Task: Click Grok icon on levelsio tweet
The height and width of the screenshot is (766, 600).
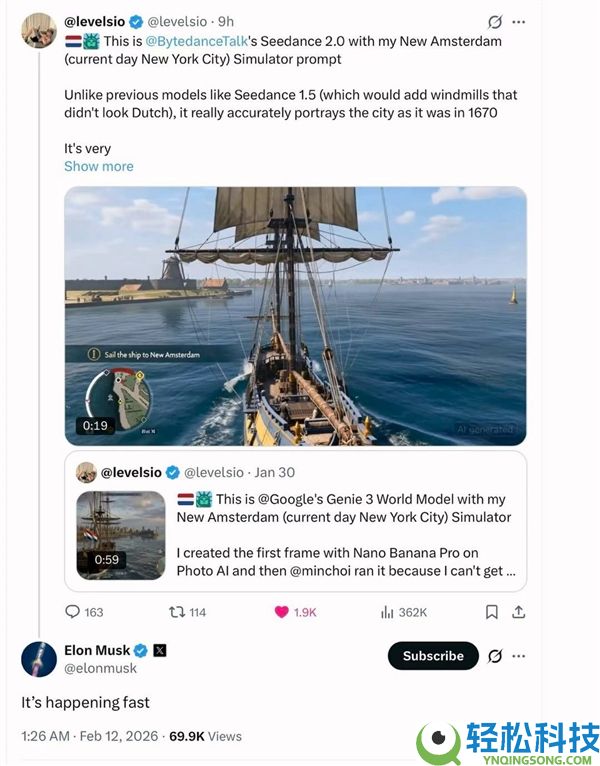Action: click(494, 21)
